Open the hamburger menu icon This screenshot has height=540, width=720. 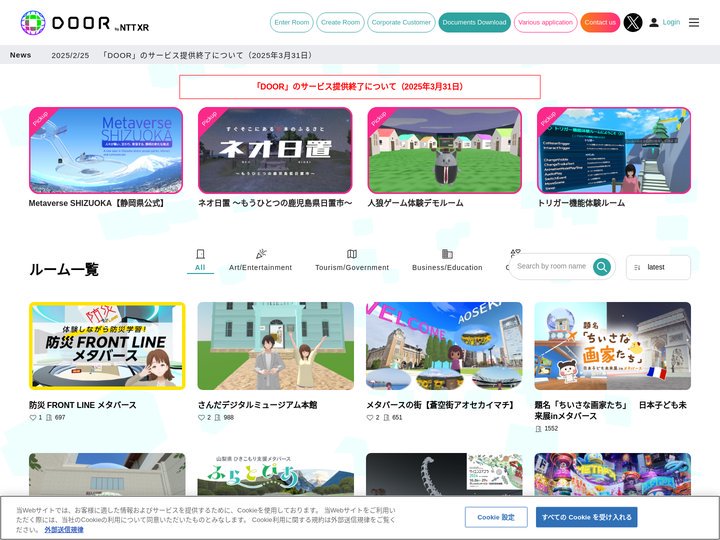click(x=694, y=22)
